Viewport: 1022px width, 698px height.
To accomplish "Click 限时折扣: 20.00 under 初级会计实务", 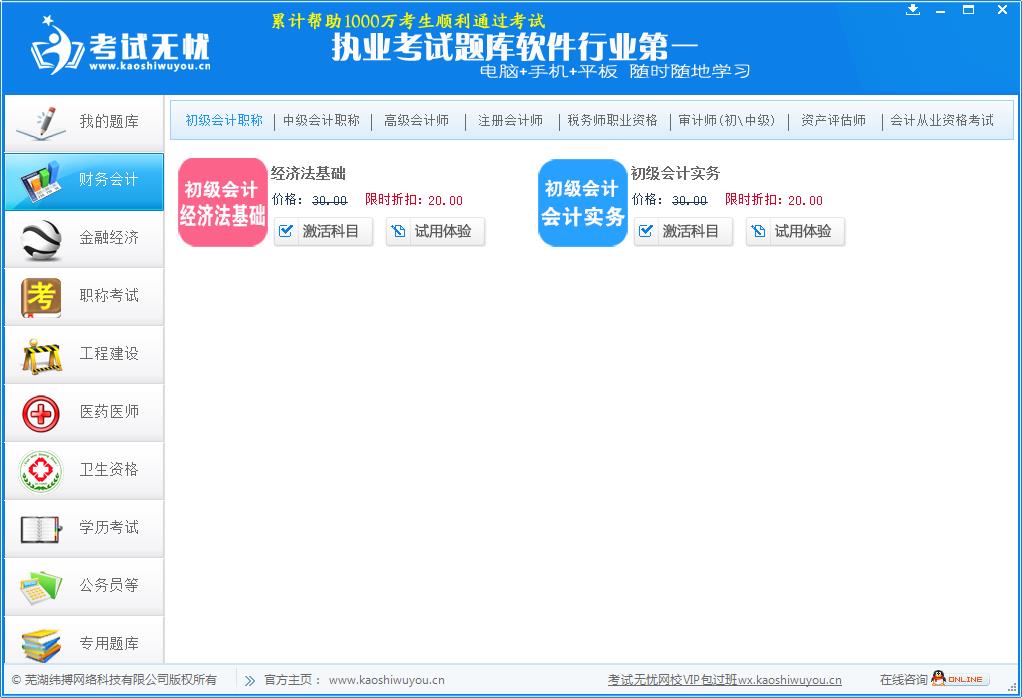I will [774, 200].
